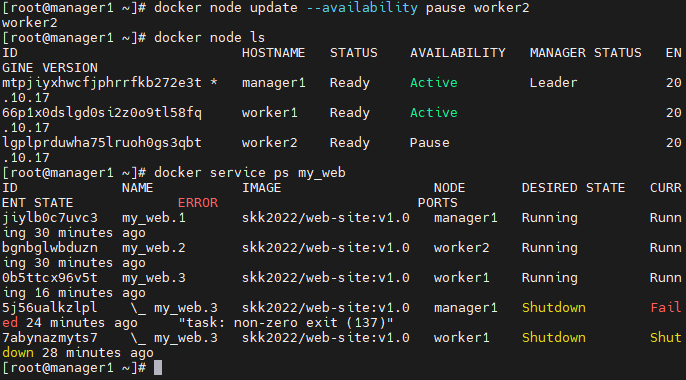Click the node ID mtpjiyxhwcfjphrrfkb272e3t
The height and width of the screenshot is (380, 686).
(102, 83)
